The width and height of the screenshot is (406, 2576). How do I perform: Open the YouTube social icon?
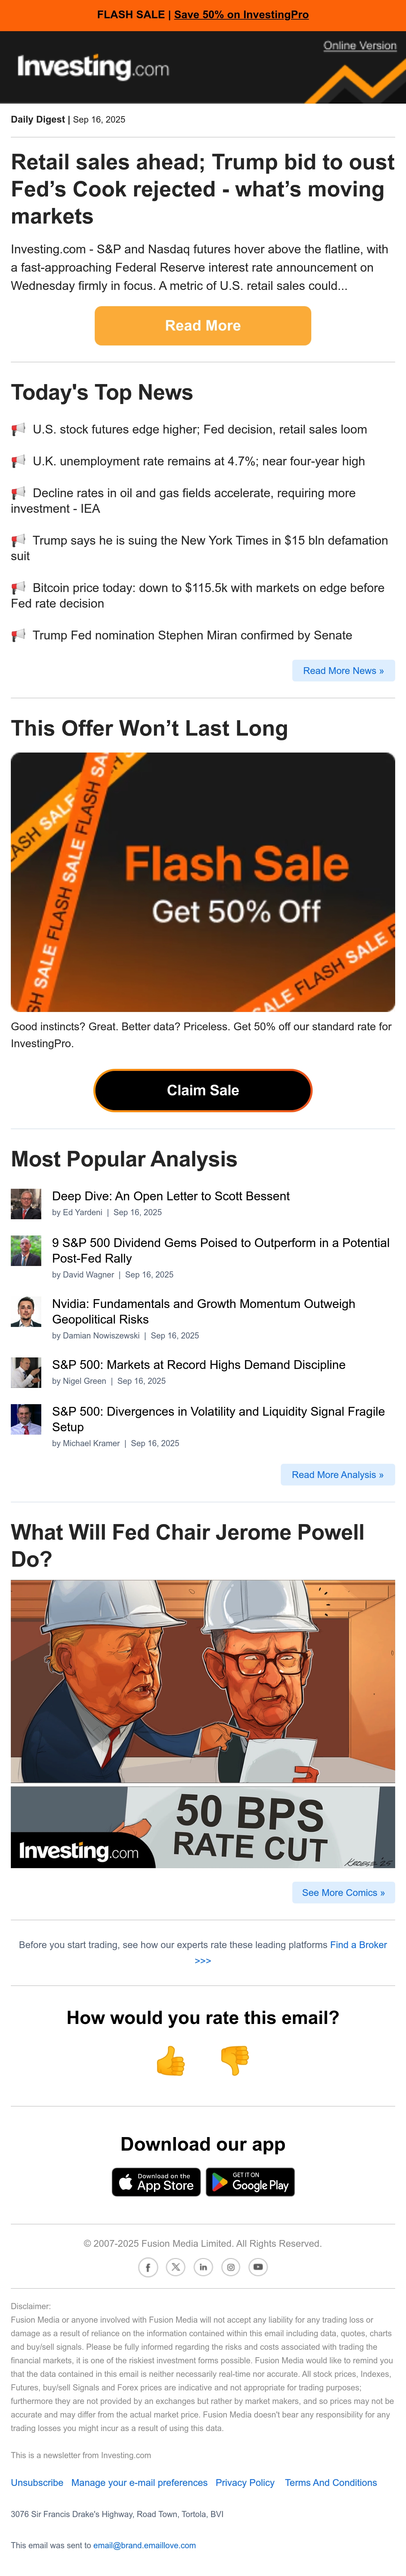pyautogui.click(x=258, y=2267)
